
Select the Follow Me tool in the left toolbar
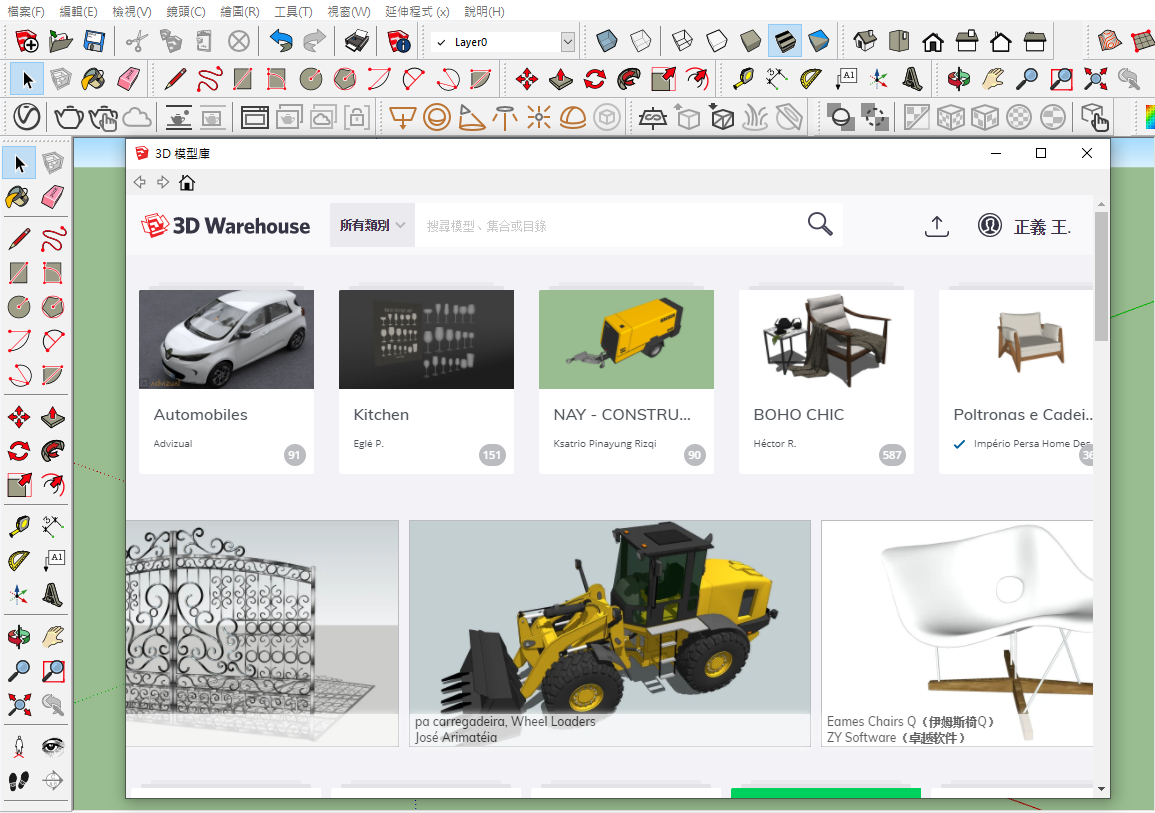pyautogui.click(x=52, y=451)
